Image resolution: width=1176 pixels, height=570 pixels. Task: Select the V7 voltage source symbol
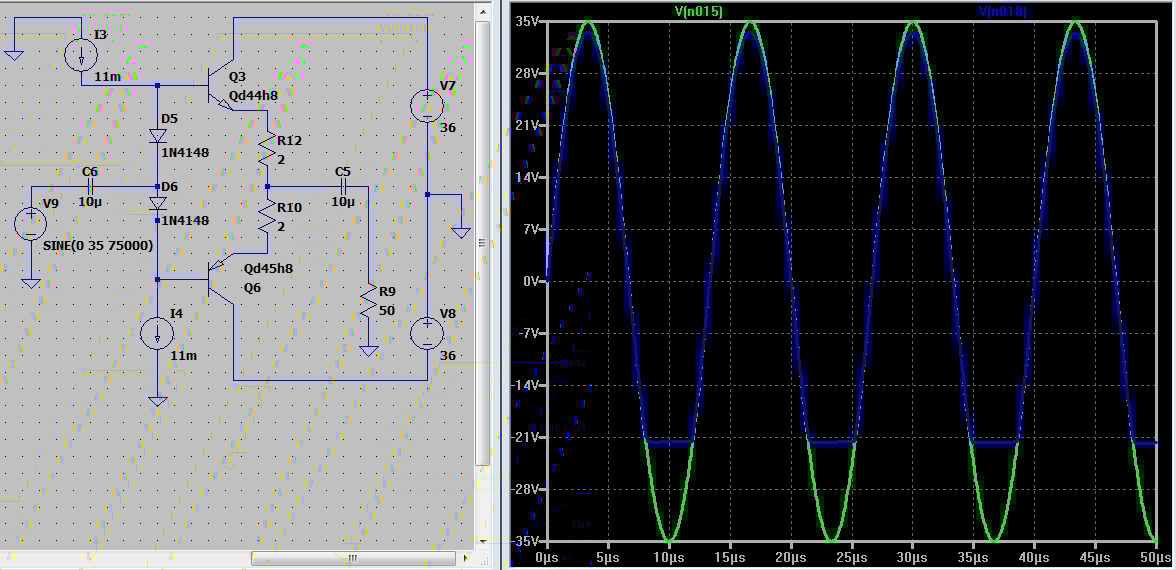pyautogui.click(x=427, y=104)
